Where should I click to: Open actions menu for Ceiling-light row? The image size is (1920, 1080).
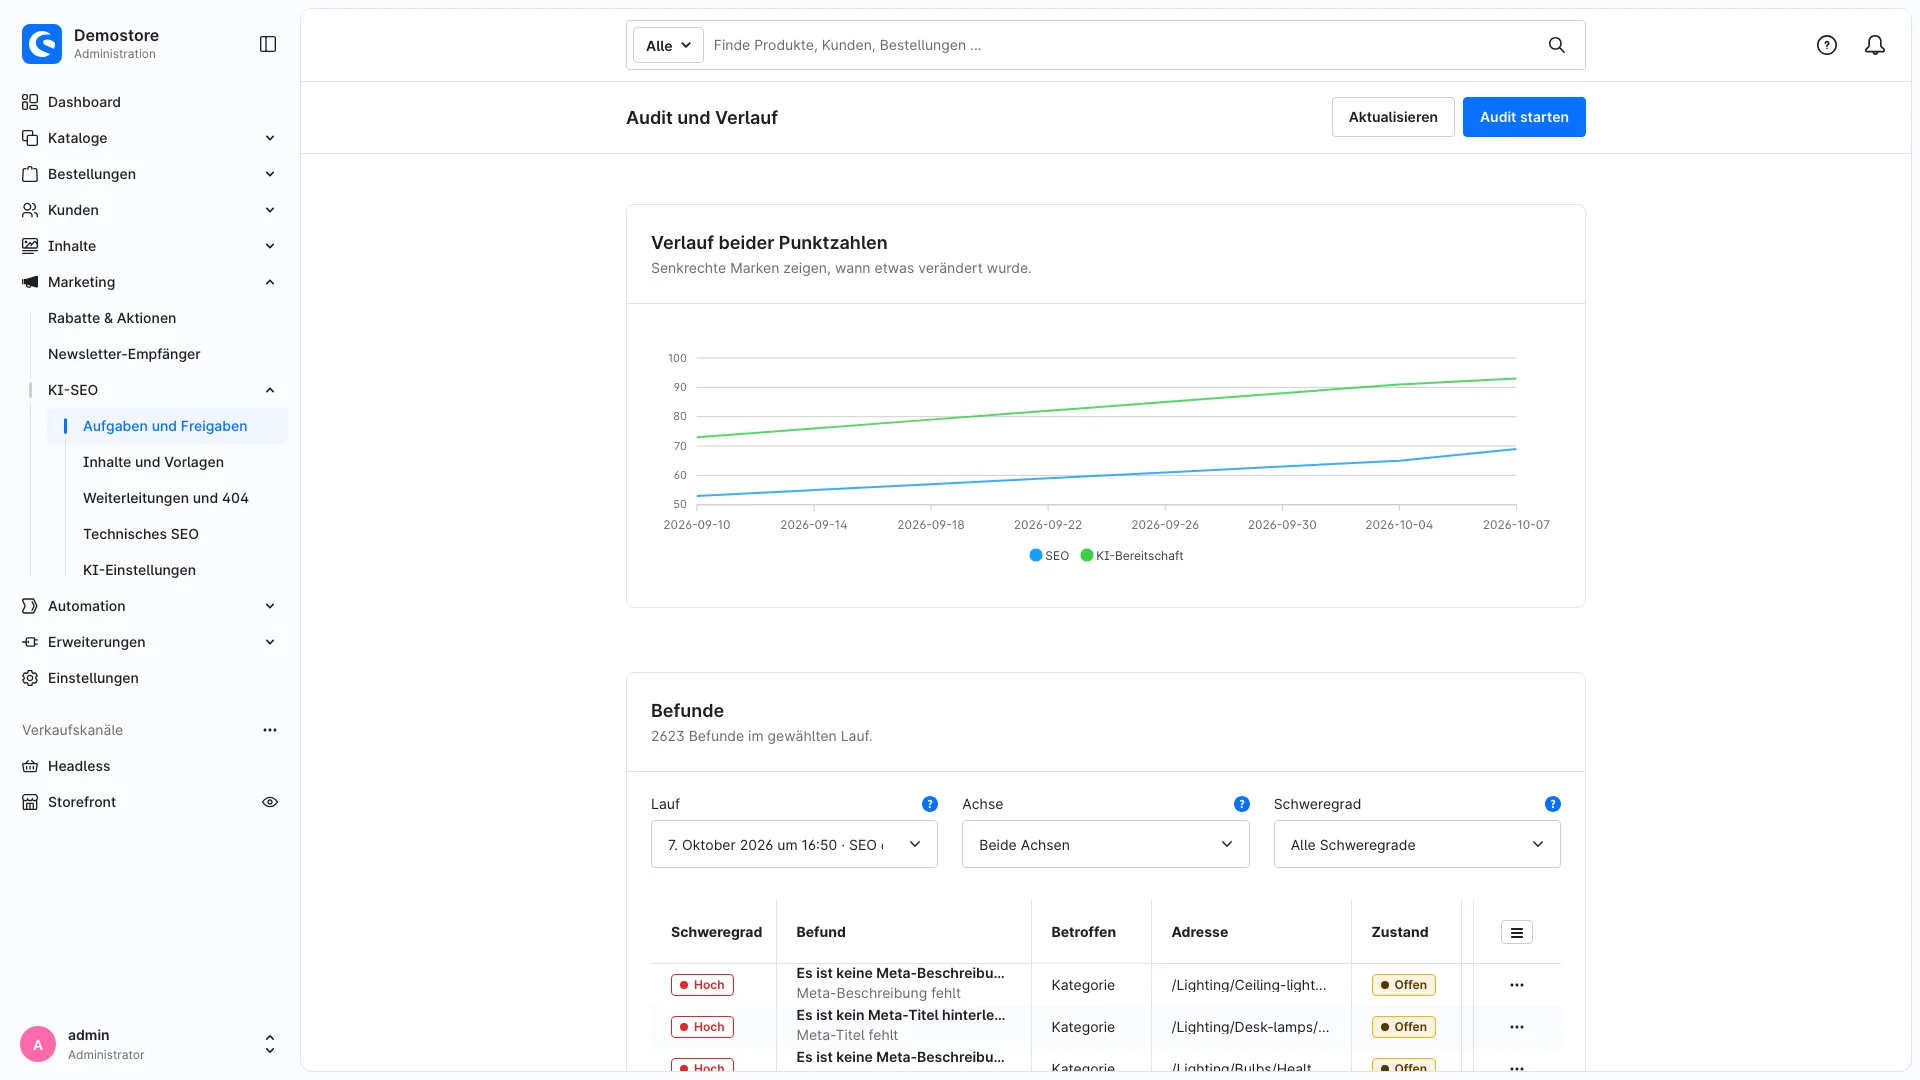pos(1517,985)
